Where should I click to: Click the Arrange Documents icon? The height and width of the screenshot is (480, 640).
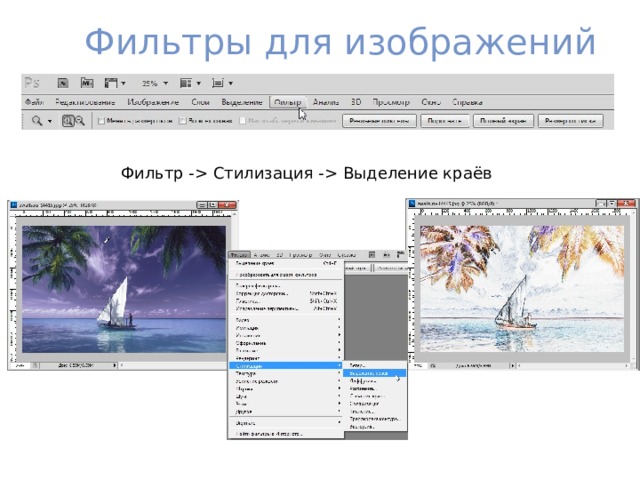(186, 83)
